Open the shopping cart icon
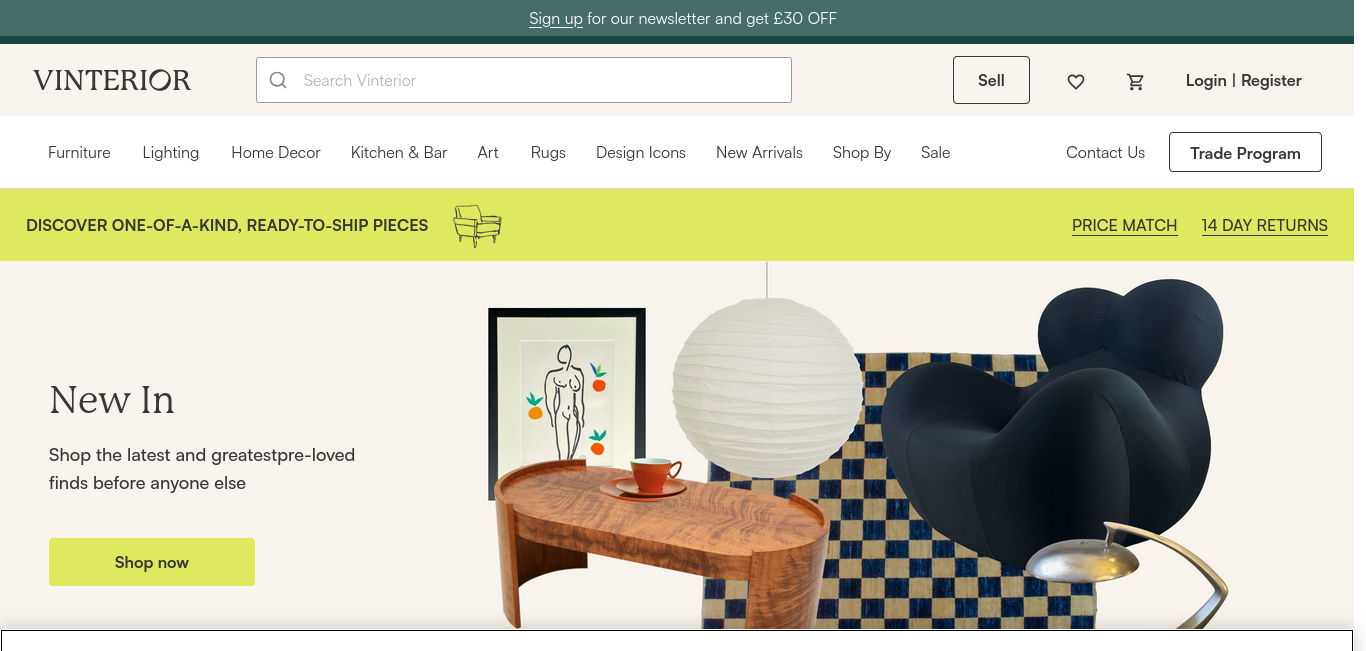 coord(1135,81)
